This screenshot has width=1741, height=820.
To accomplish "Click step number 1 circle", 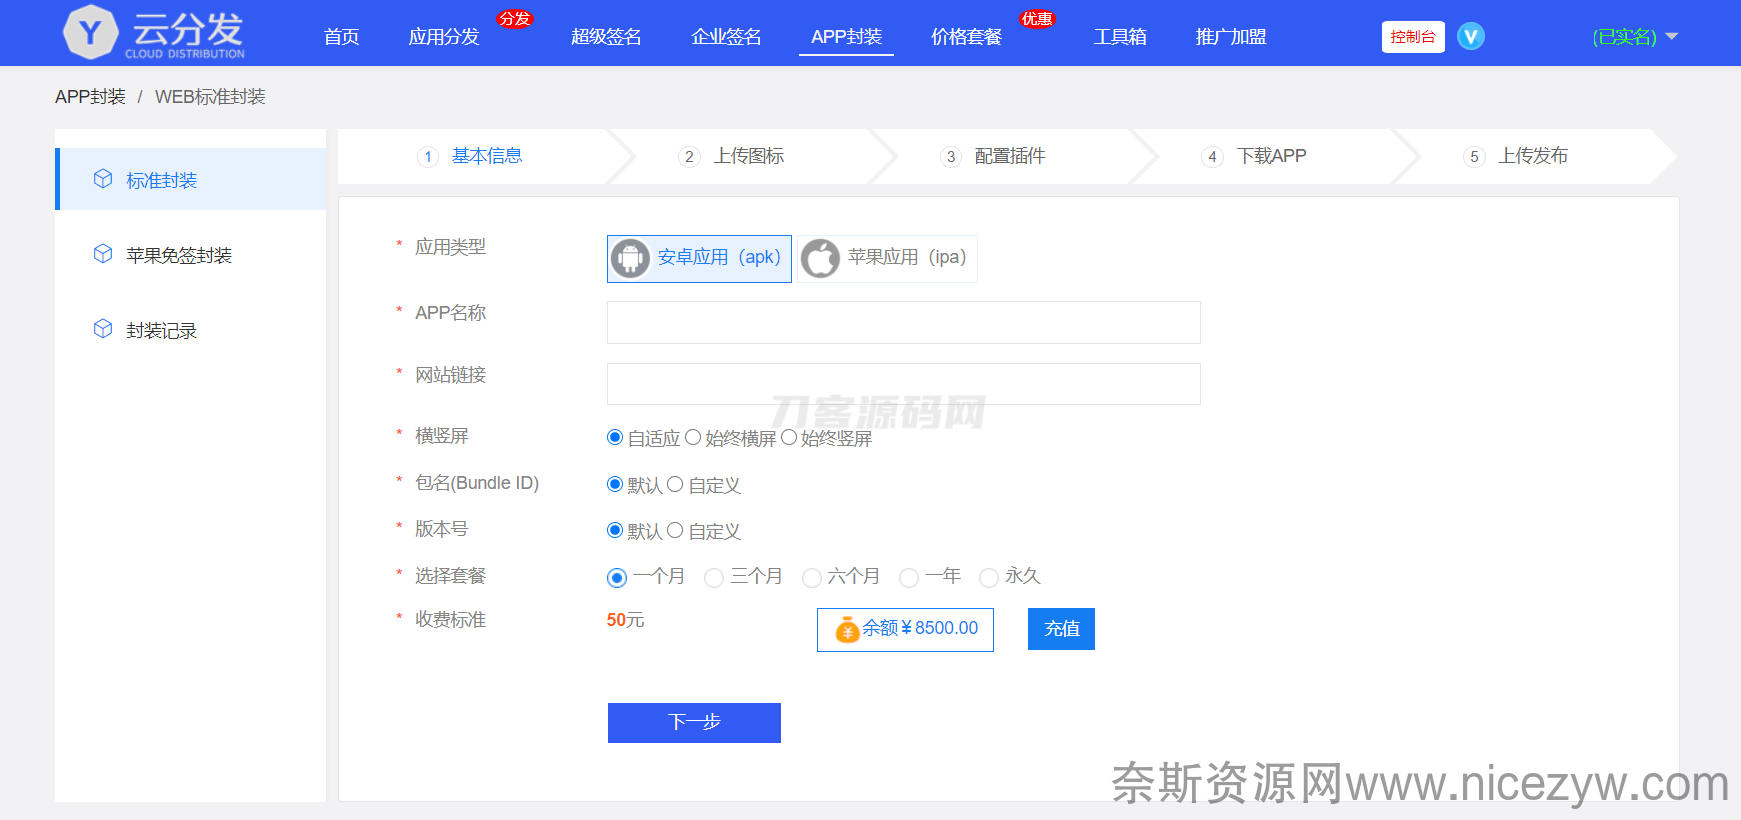I will coord(428,157).
